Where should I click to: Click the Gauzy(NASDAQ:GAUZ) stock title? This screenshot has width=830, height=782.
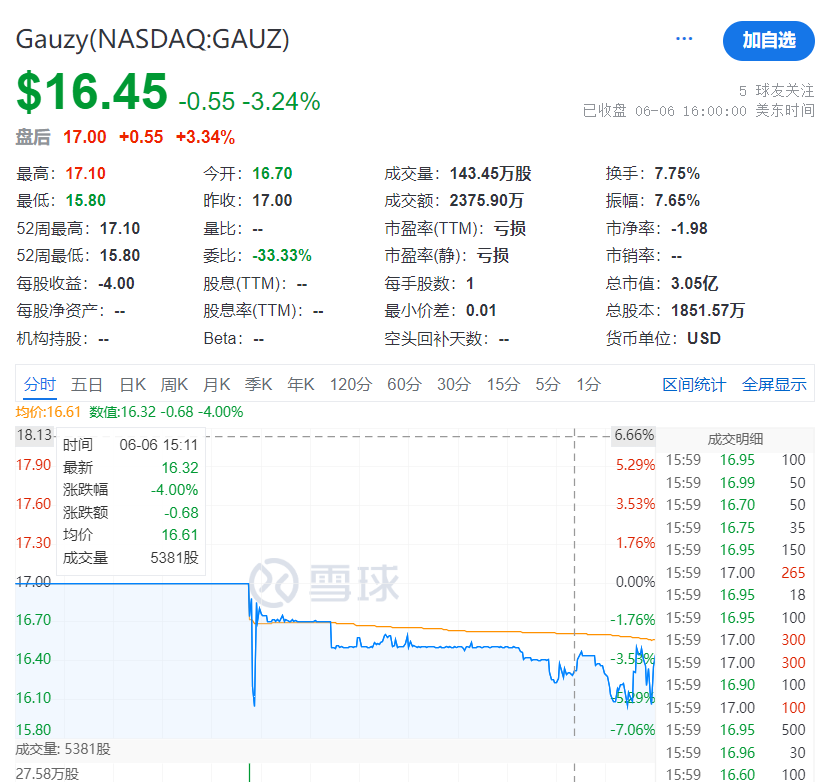click(x=152, y=40)
